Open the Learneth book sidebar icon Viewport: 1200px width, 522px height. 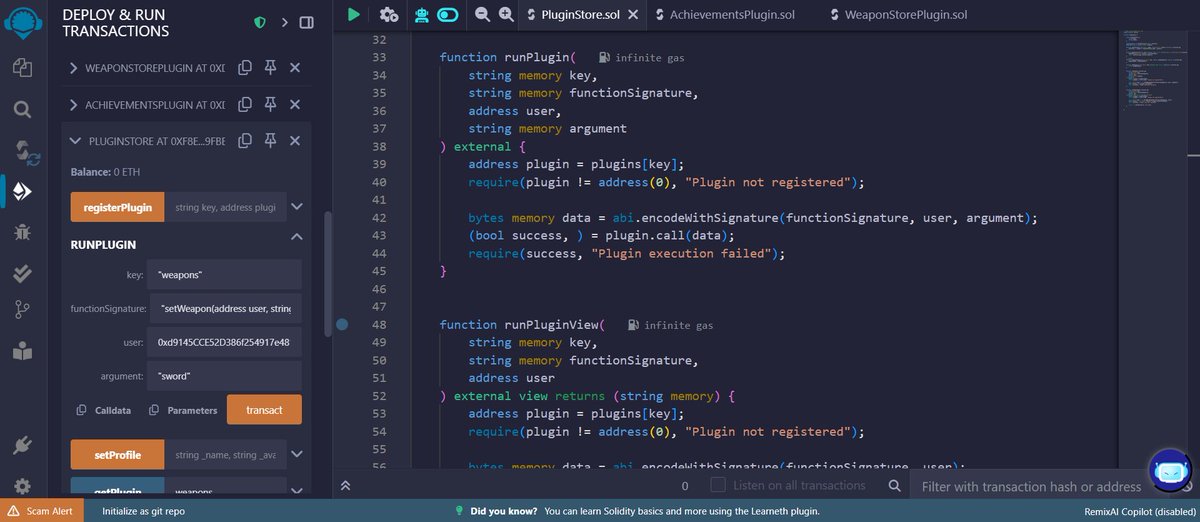tap(21, 353)
